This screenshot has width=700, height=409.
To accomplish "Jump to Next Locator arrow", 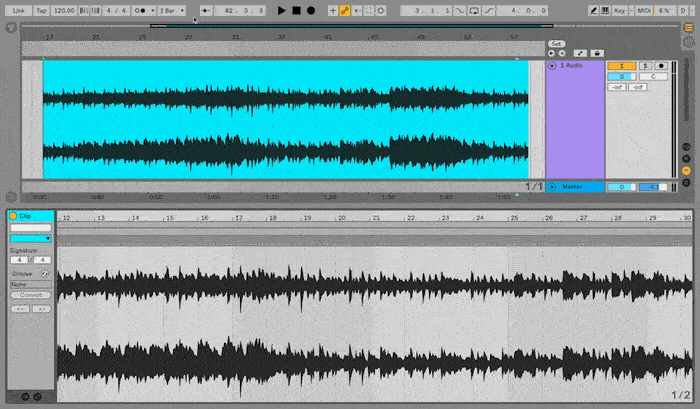I will point(562,53).
